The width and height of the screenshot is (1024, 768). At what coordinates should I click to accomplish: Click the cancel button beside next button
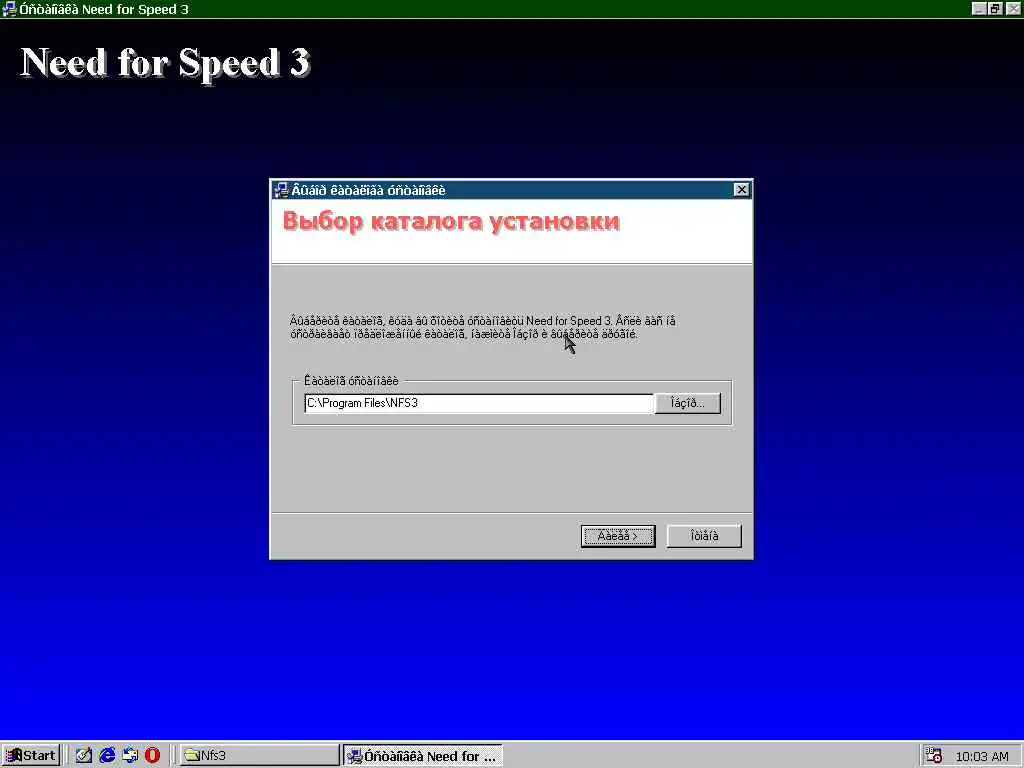coord(704,536)
